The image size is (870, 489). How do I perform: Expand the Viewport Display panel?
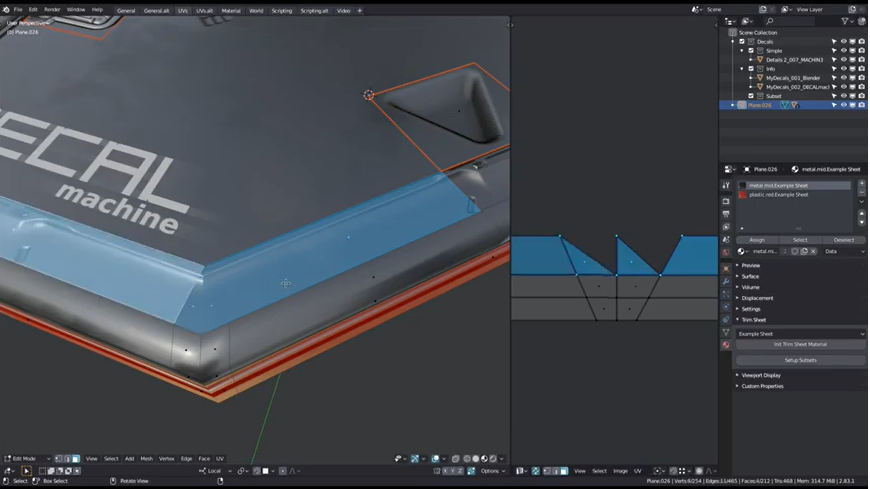tap(761, 375)
